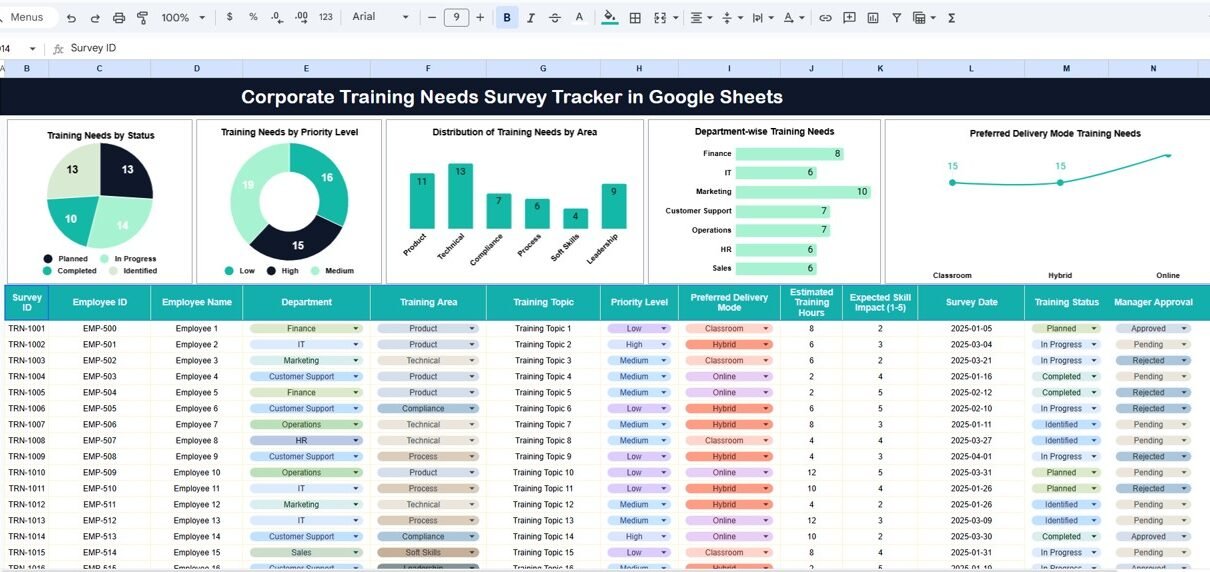Toggle italic formatting
Viewport: 1210px width, 572px height.
tap(531, 18)
